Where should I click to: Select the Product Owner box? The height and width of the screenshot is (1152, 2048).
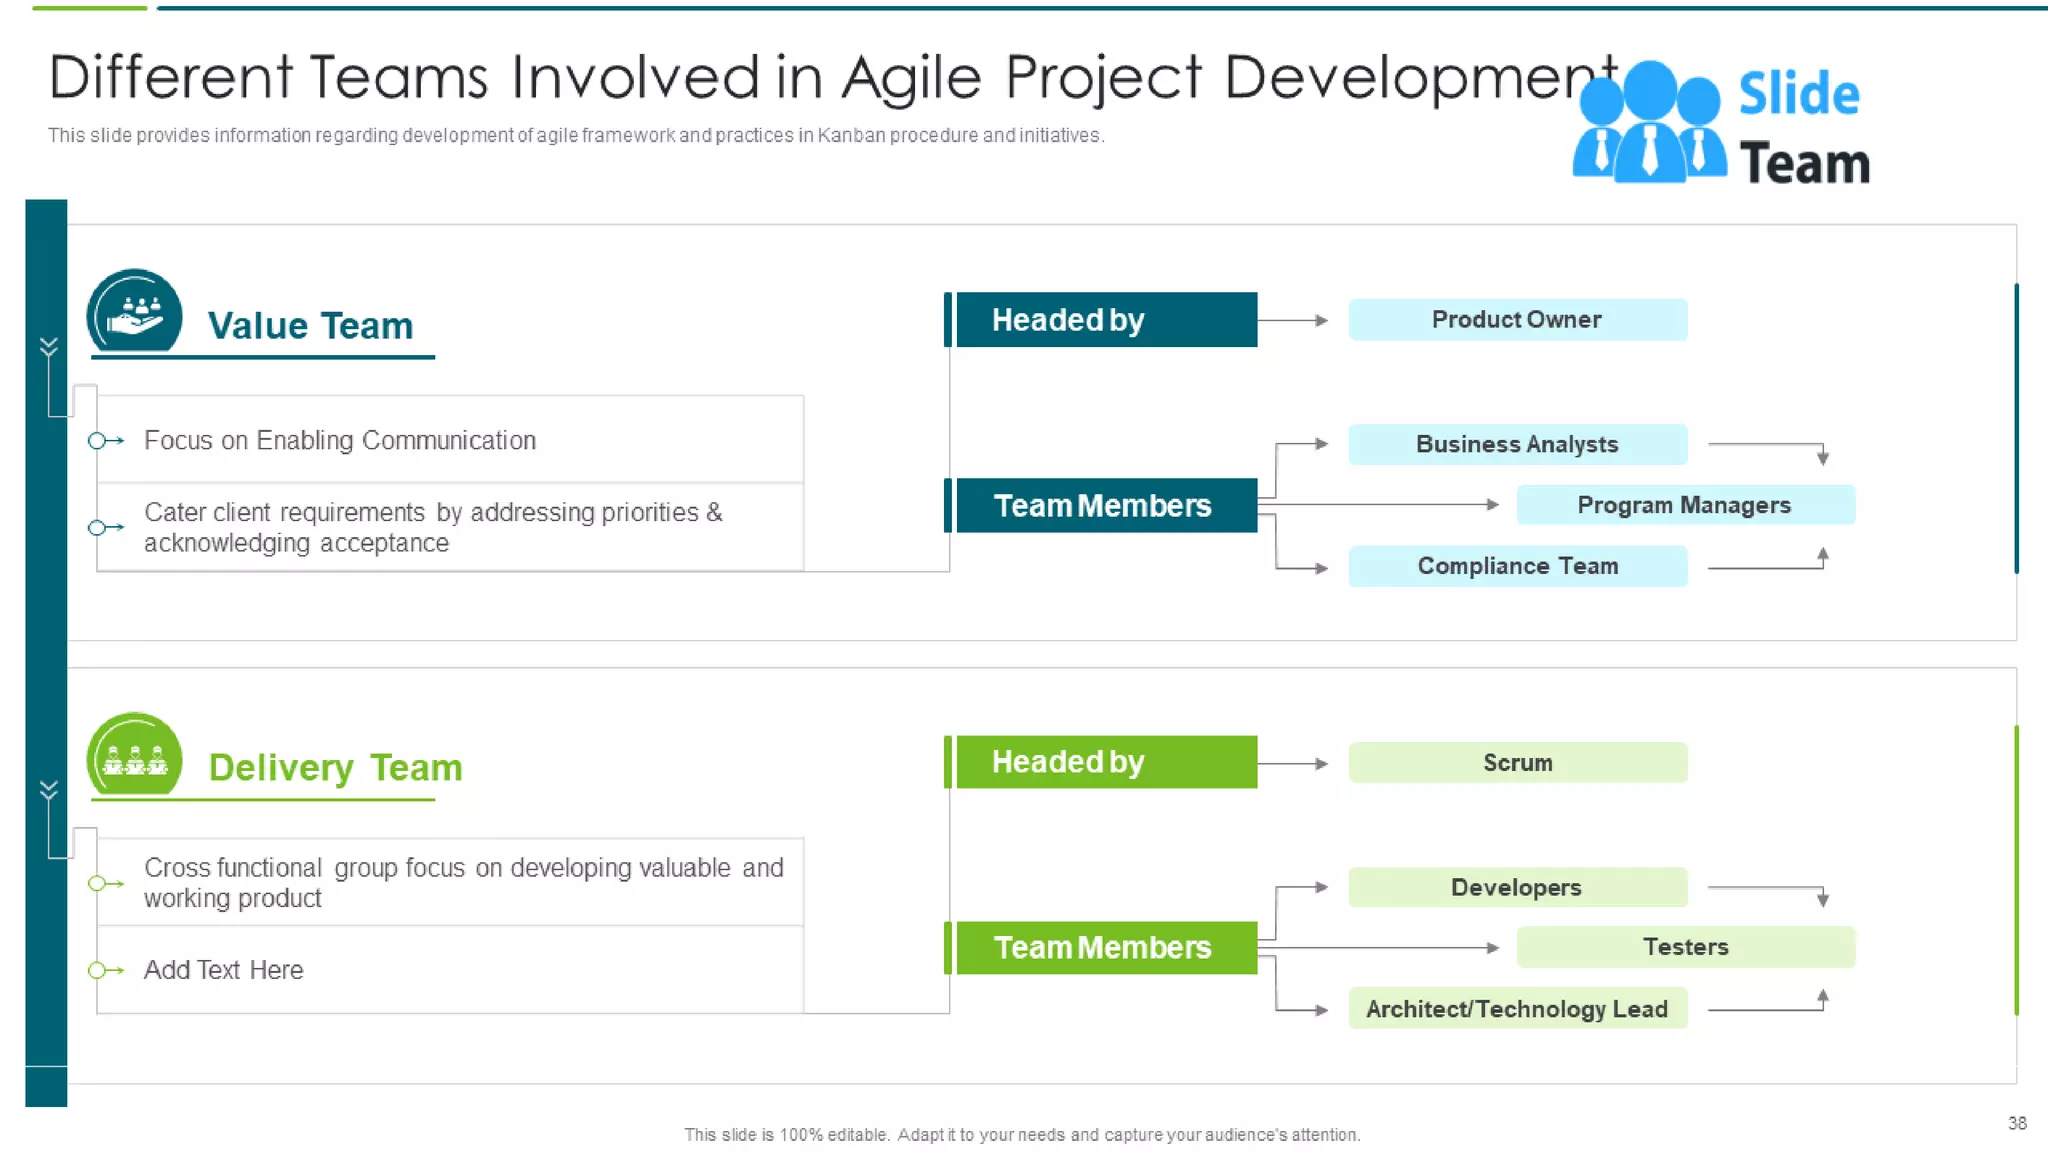click(1517, 320)
